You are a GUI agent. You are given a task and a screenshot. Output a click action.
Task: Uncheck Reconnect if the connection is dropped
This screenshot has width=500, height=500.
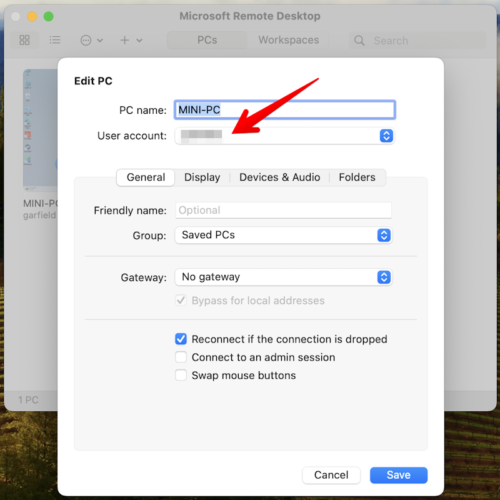181,339
